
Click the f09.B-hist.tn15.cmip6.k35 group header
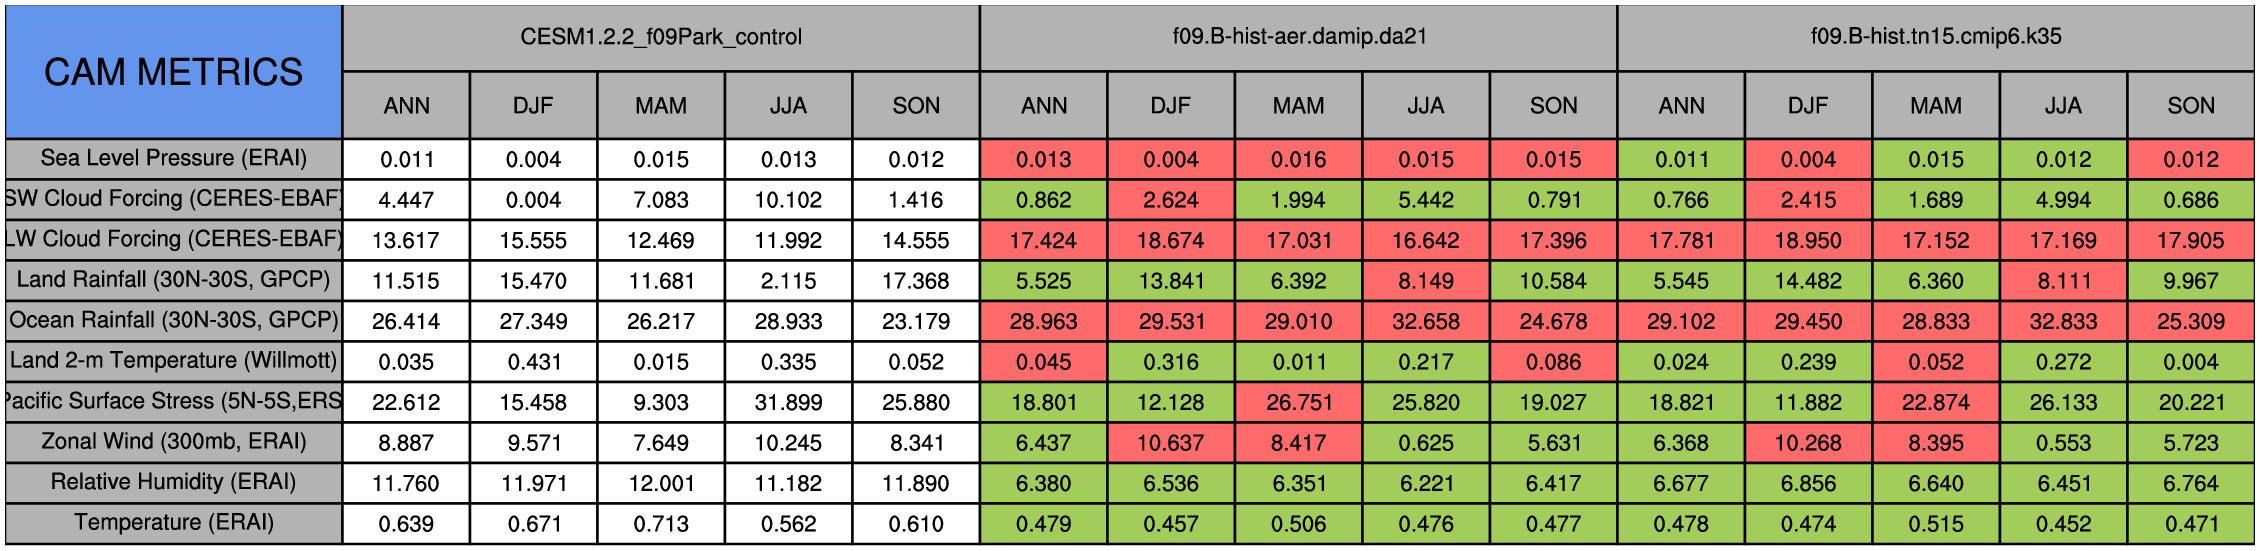pyautogui.click(x=1936, y=37)
